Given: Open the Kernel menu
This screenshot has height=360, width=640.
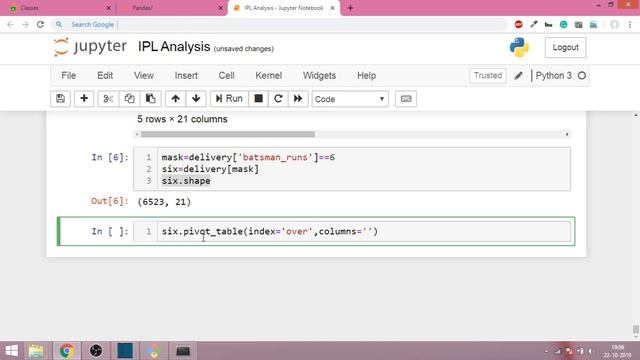Looking at the screenshot, I should [x=269, y=76].
